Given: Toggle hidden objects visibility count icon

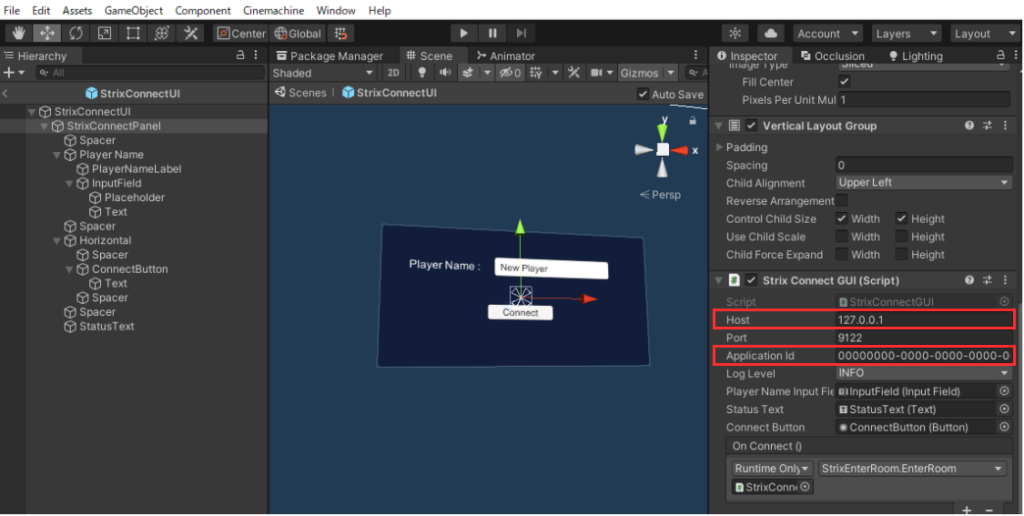Looking at the screenshot, I should 510,73.
